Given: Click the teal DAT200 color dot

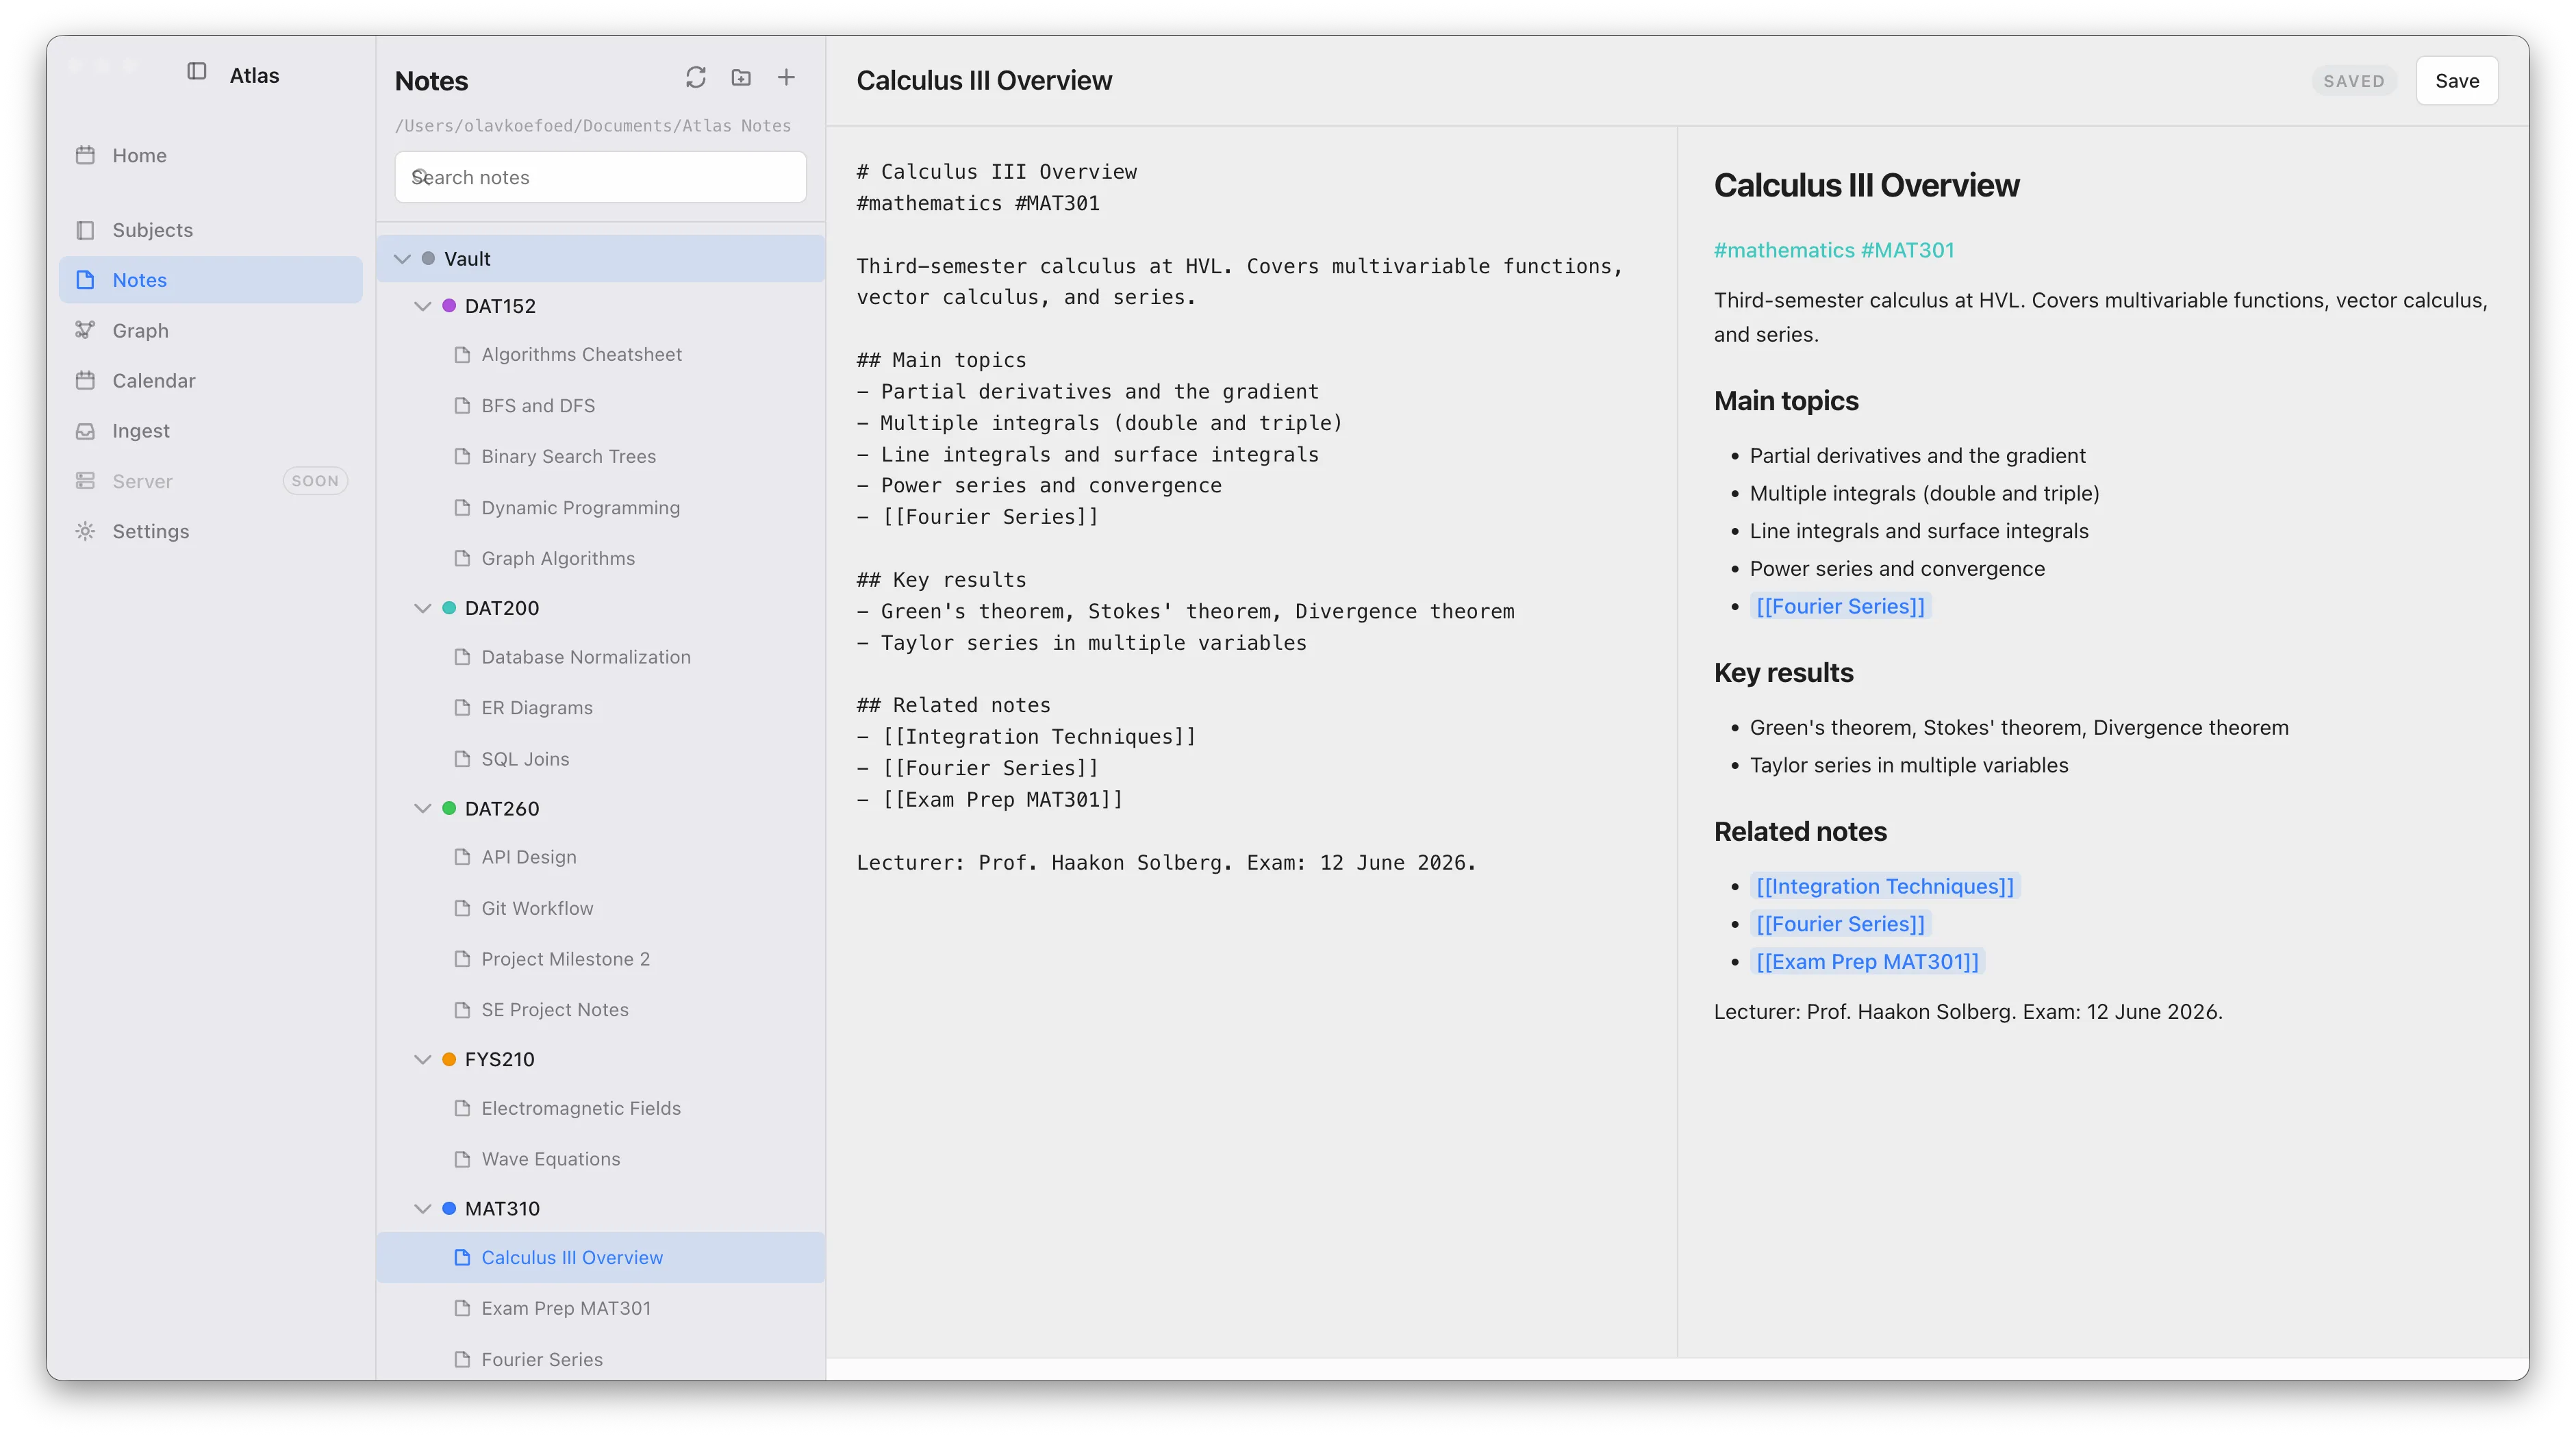Looking at the screenshot, I should pyautogui.click(x=449, y=608).
